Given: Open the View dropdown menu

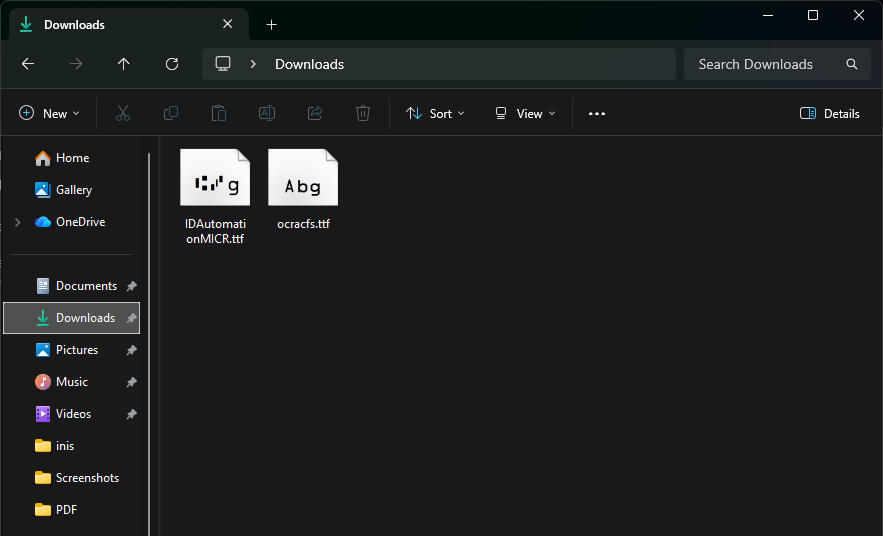Looking at the screenshot, I should click(525, 114).
